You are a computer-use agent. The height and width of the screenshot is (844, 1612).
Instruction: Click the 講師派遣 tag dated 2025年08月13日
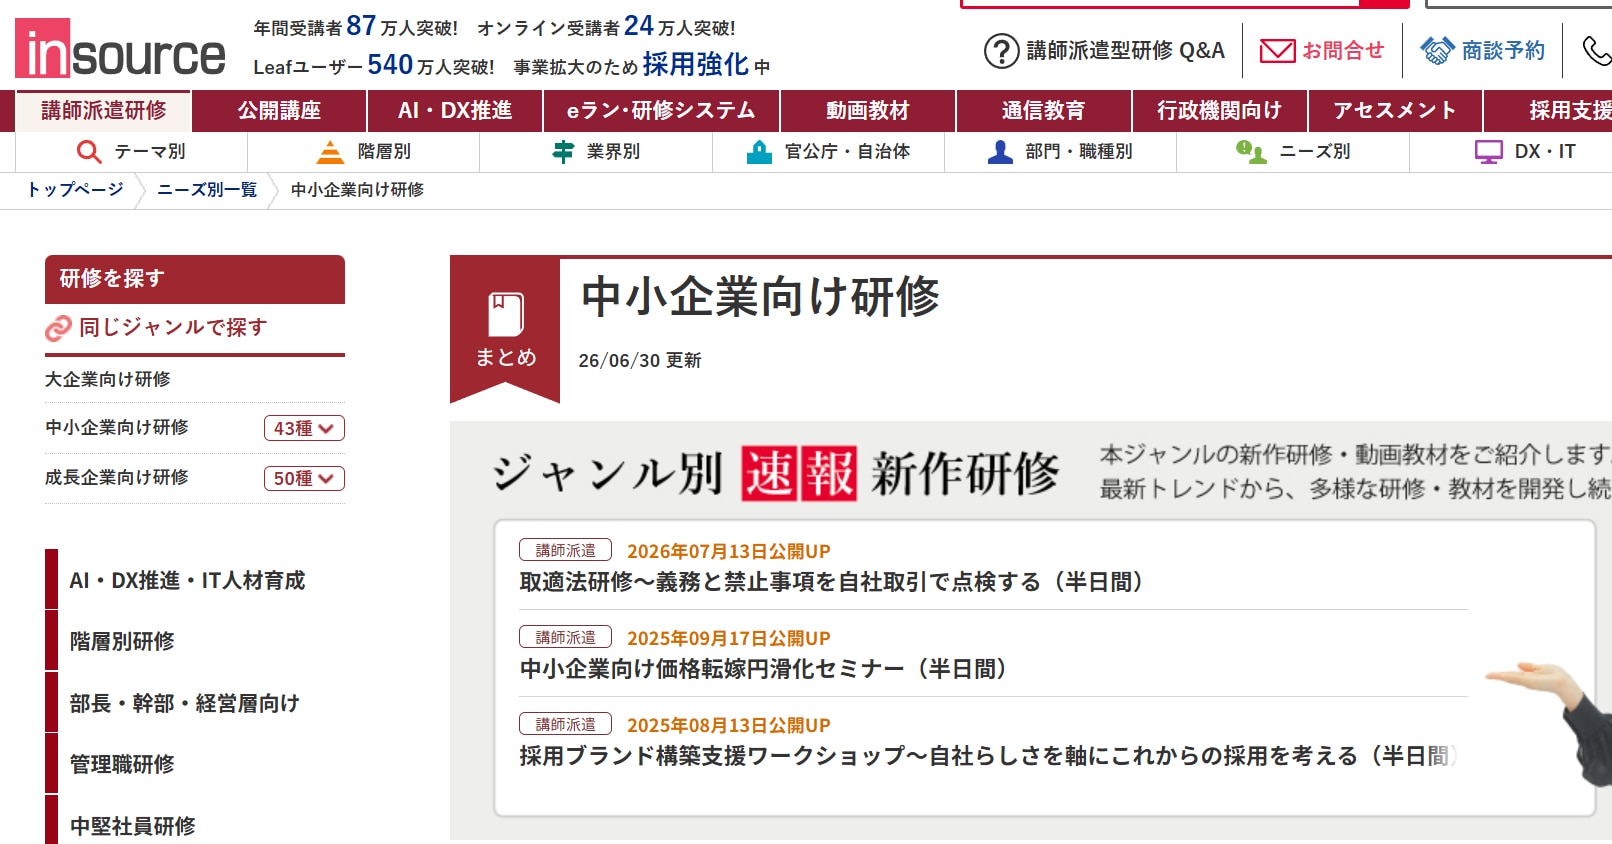565,724
